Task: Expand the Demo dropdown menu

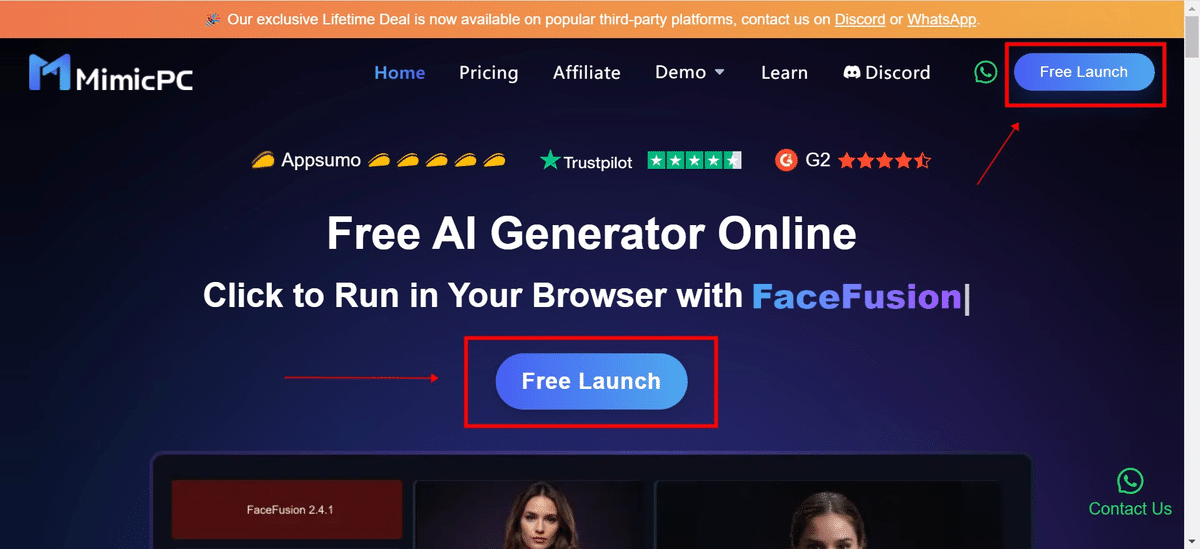Action: pos(690,72)
